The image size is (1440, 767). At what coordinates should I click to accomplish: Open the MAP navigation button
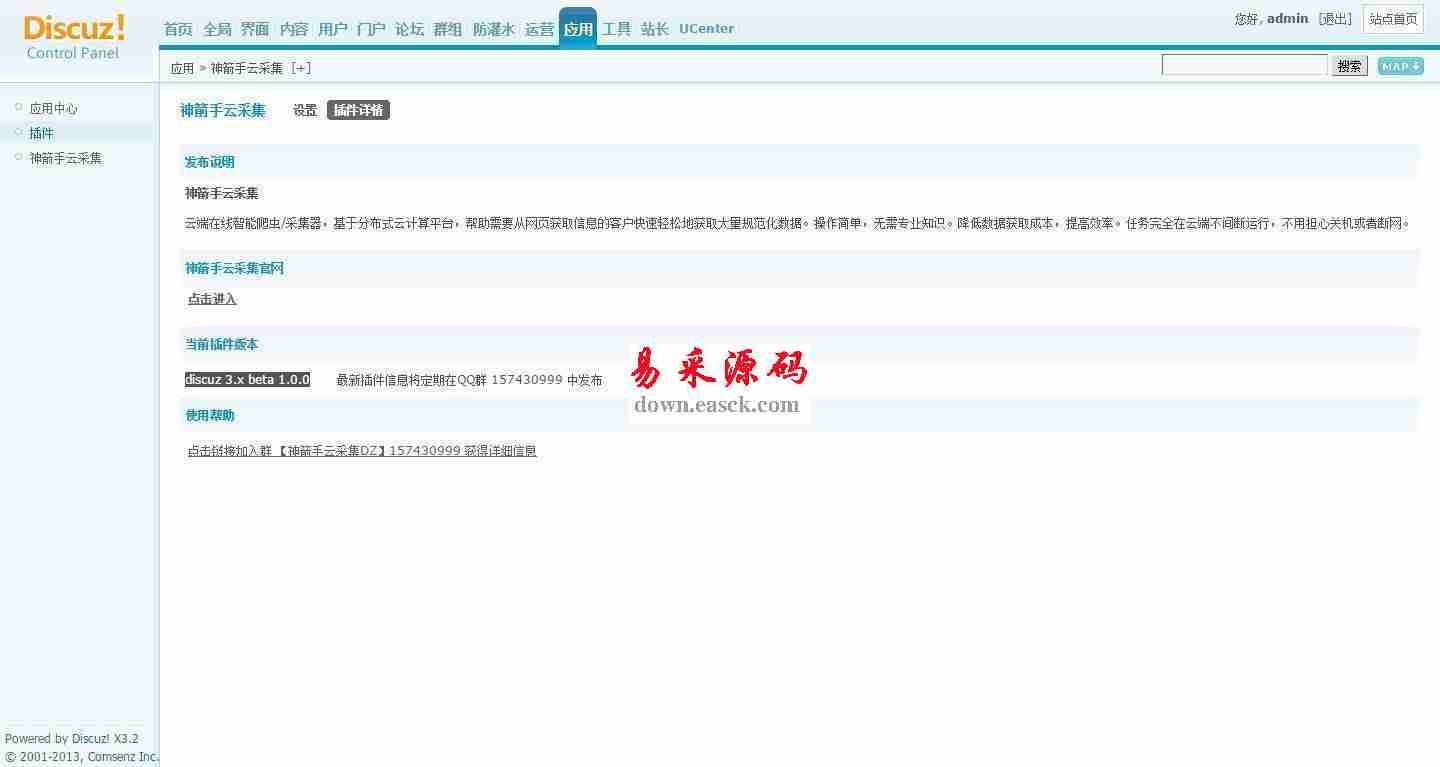click(1400, 66)
